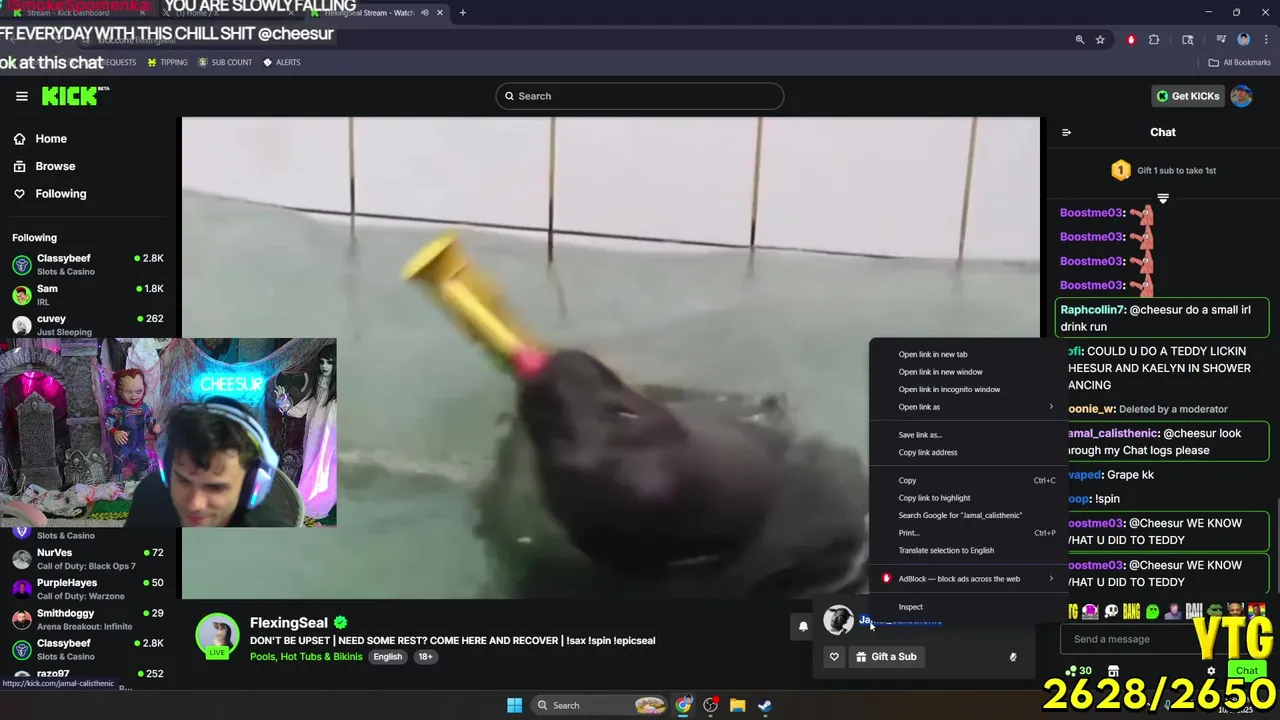
Task: Click the Gift a Sub button
Action: pos(886,657)
